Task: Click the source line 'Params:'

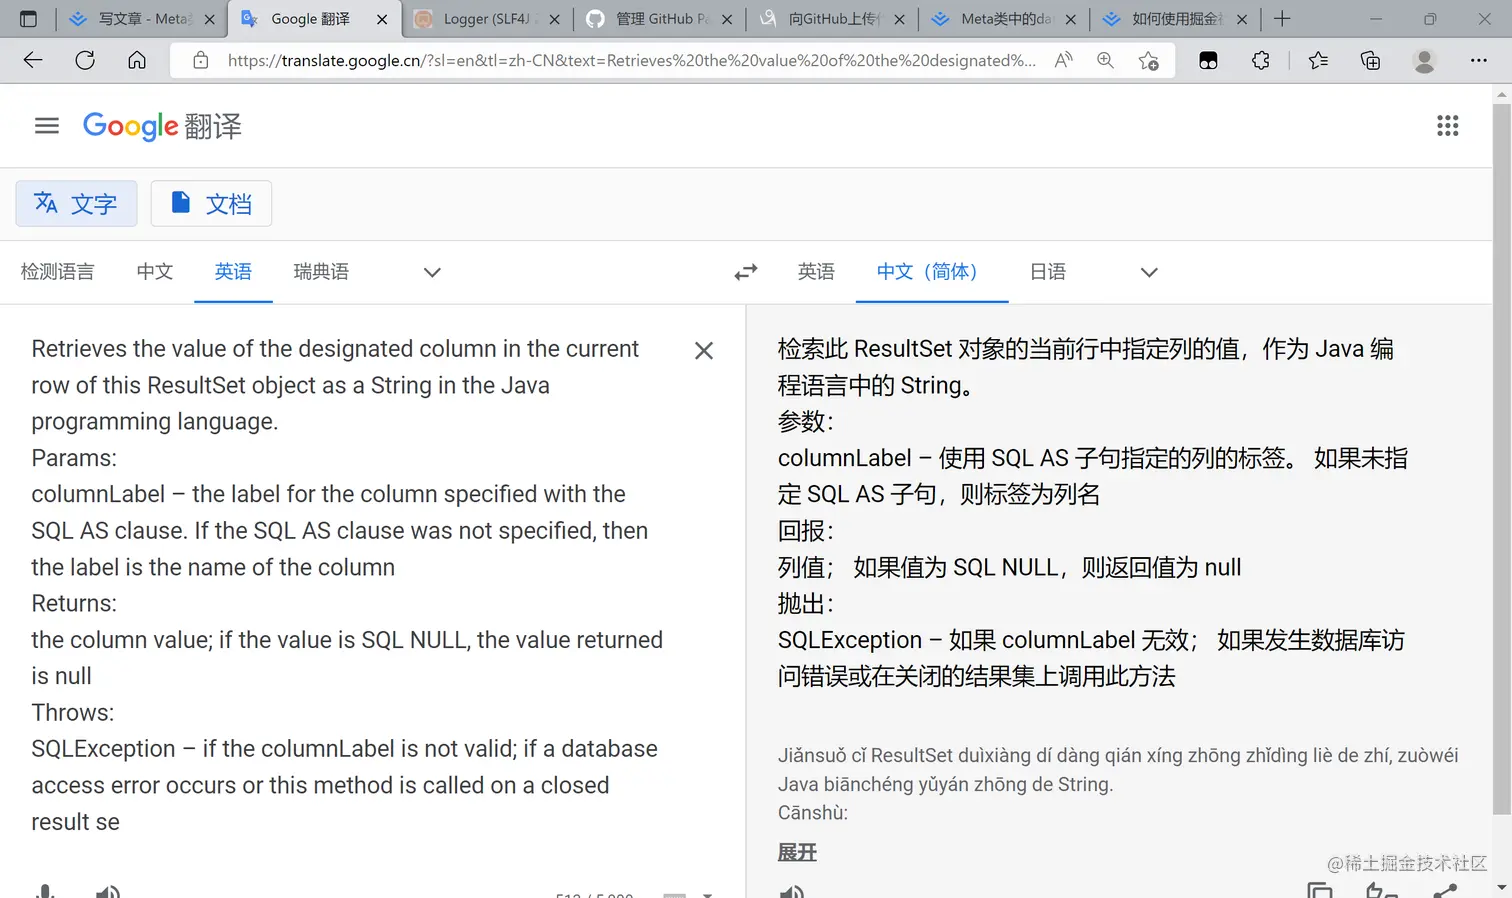Action: pyautogui.click(x=74, y=458)
